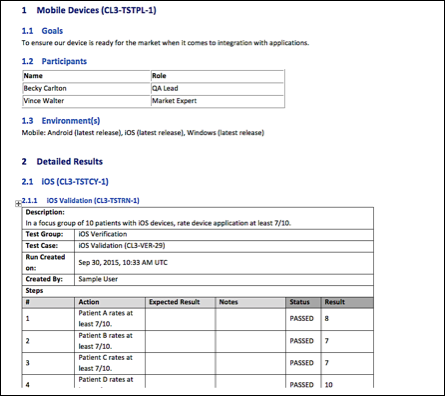Viewport: 445px width, 396px height.
Task: Click the empty Expected Result cell for Patient A
Action: pyautogui.click(x=180, y=319)
